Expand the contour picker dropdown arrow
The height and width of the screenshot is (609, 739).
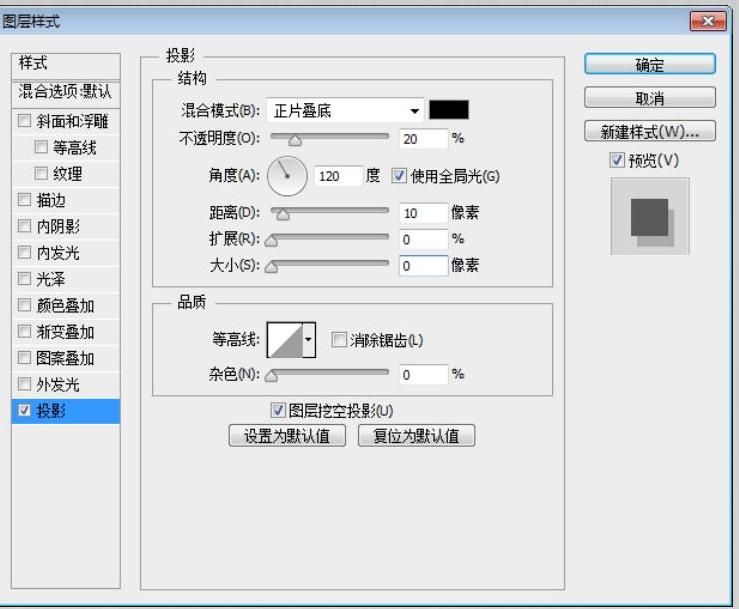[x=309, y=340]
